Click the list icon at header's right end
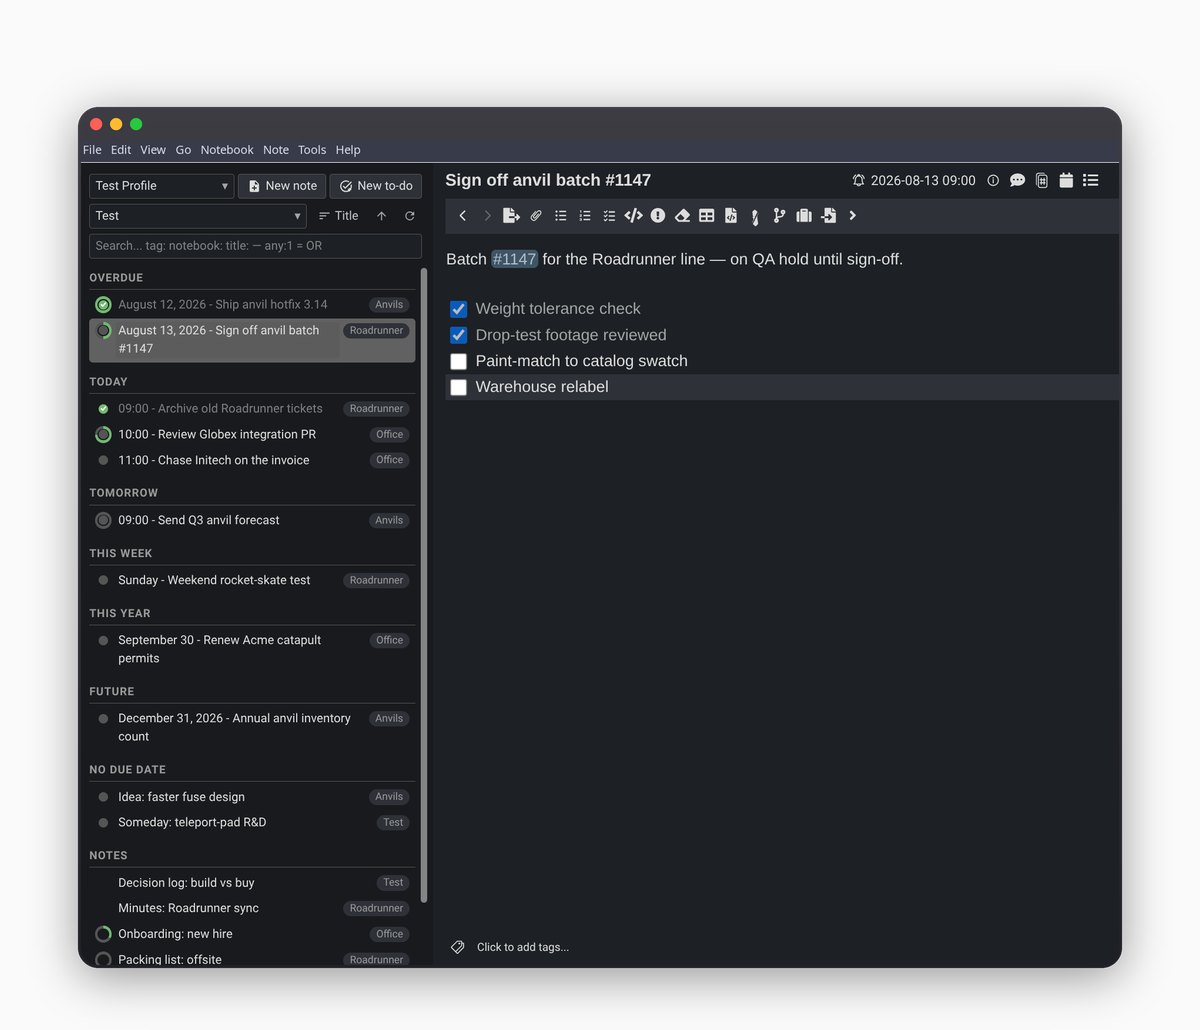 1091,181
